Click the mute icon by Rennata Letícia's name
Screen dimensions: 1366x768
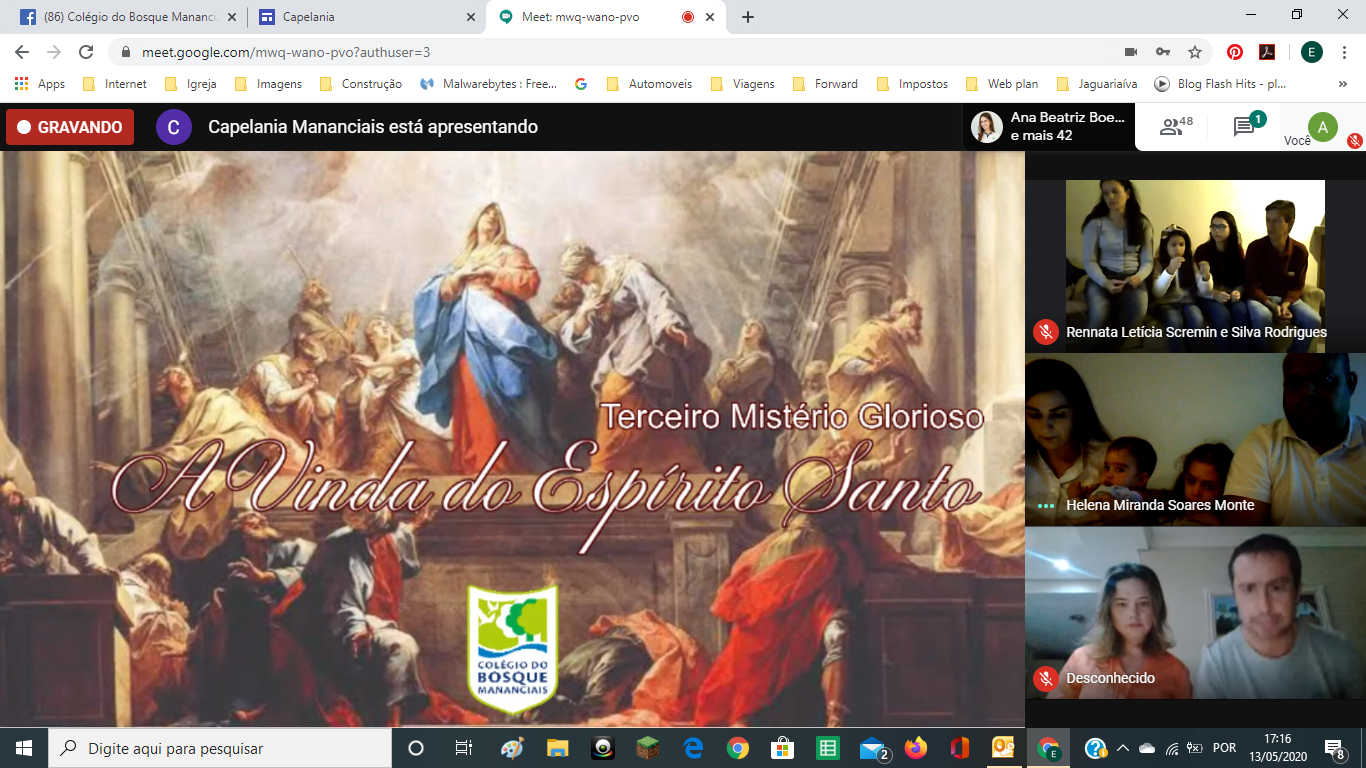click(x=1046, y=332)
